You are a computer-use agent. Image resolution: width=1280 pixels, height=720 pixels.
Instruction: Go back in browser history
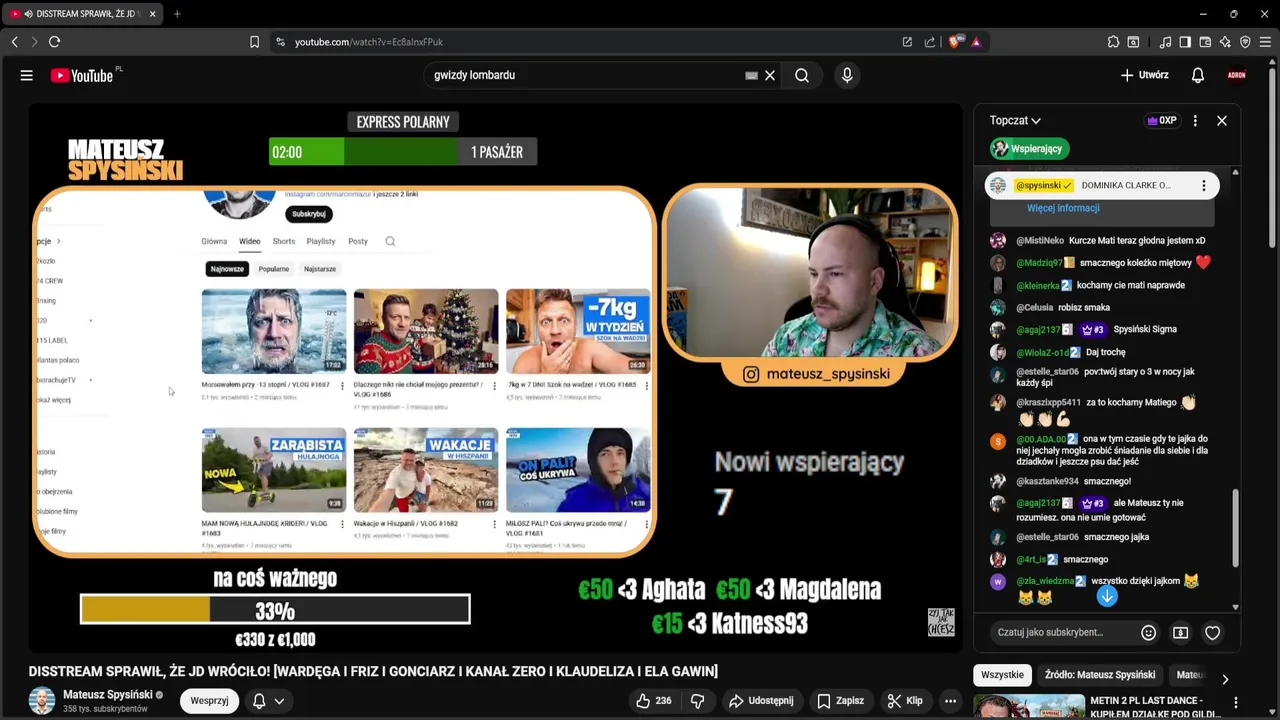[15, 42]
